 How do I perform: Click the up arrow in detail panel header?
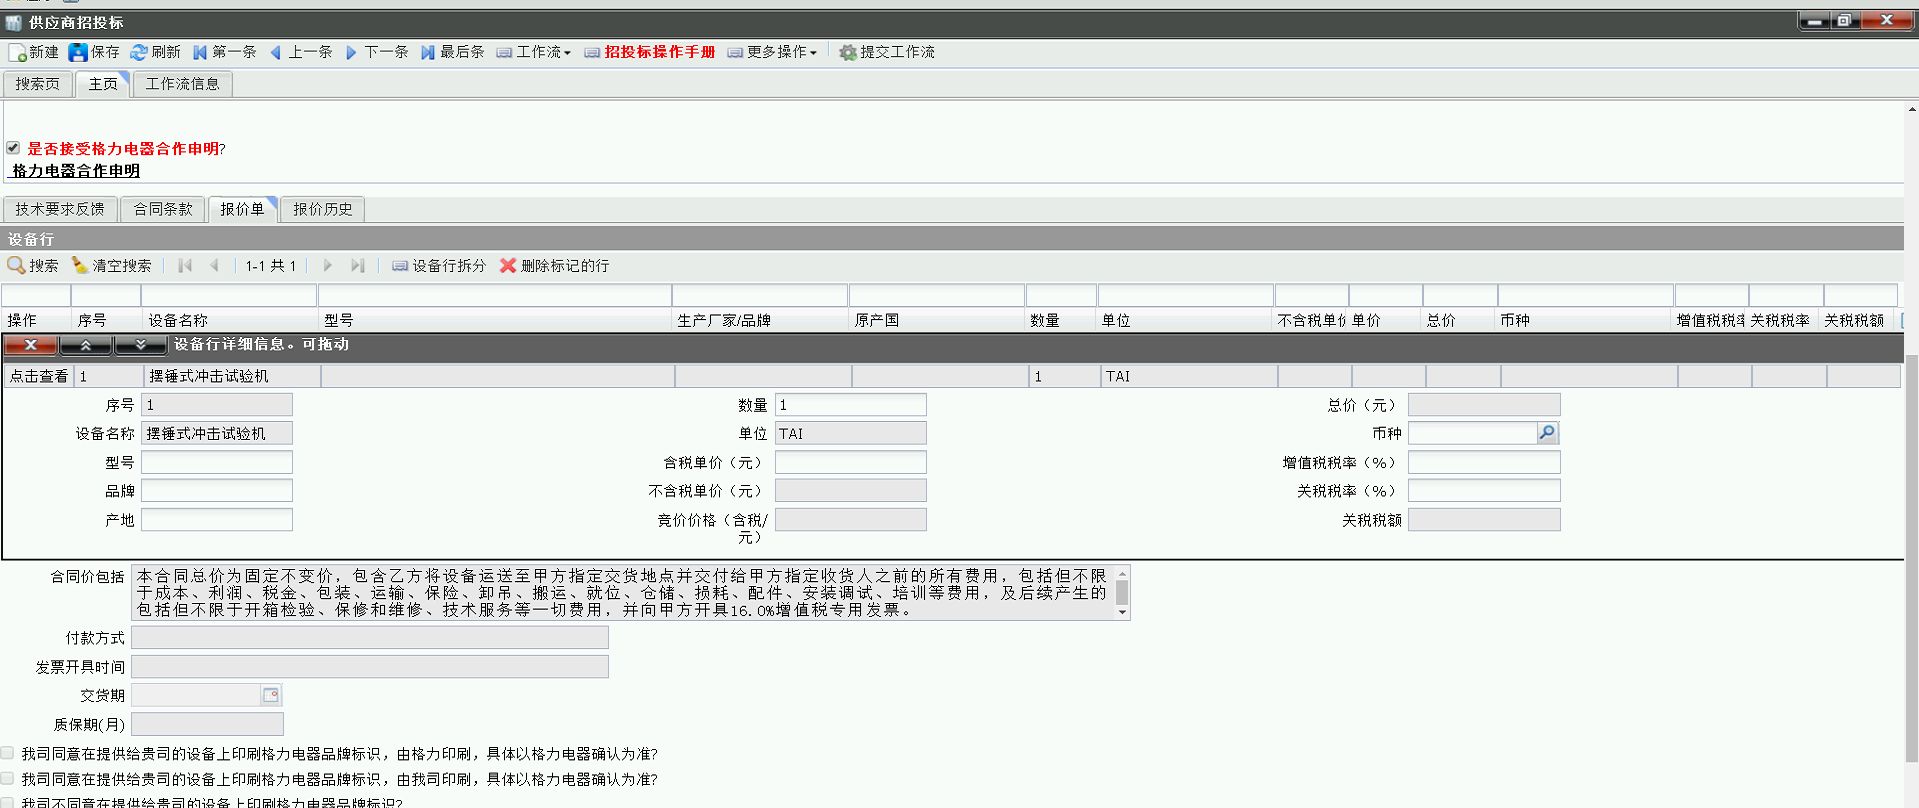tap(85, 345)
